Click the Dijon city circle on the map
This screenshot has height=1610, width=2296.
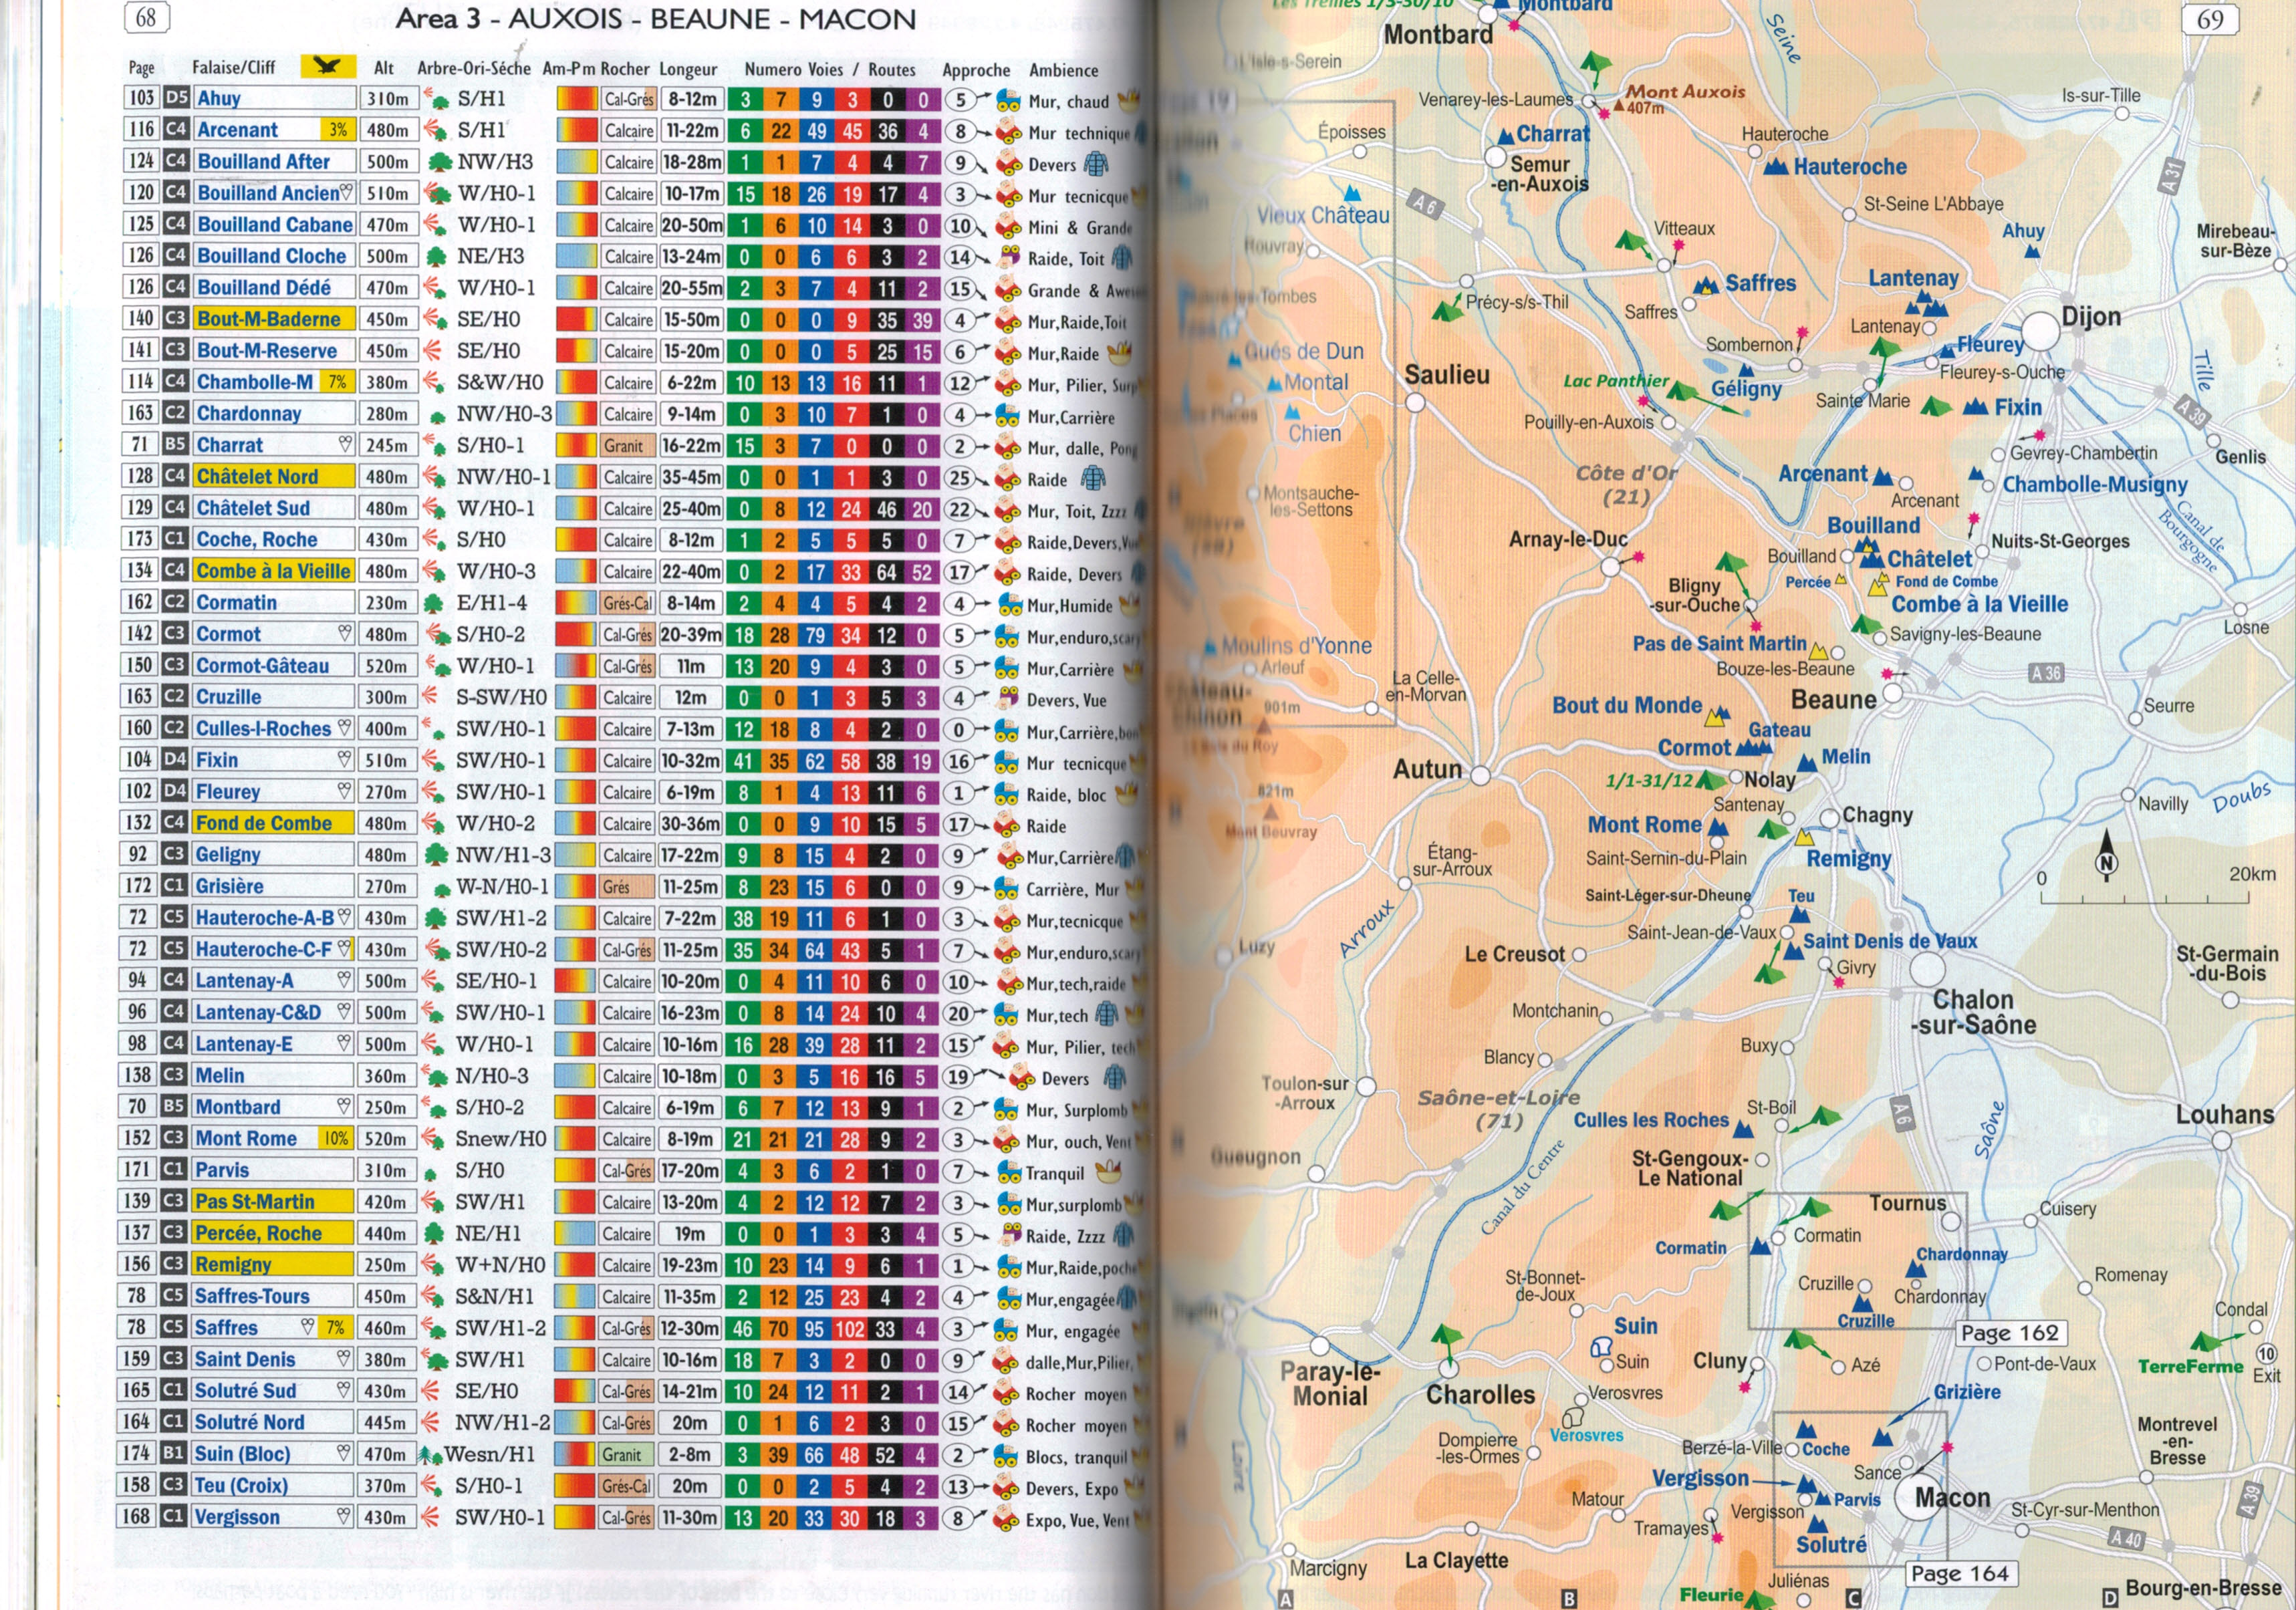point(2040,331)
